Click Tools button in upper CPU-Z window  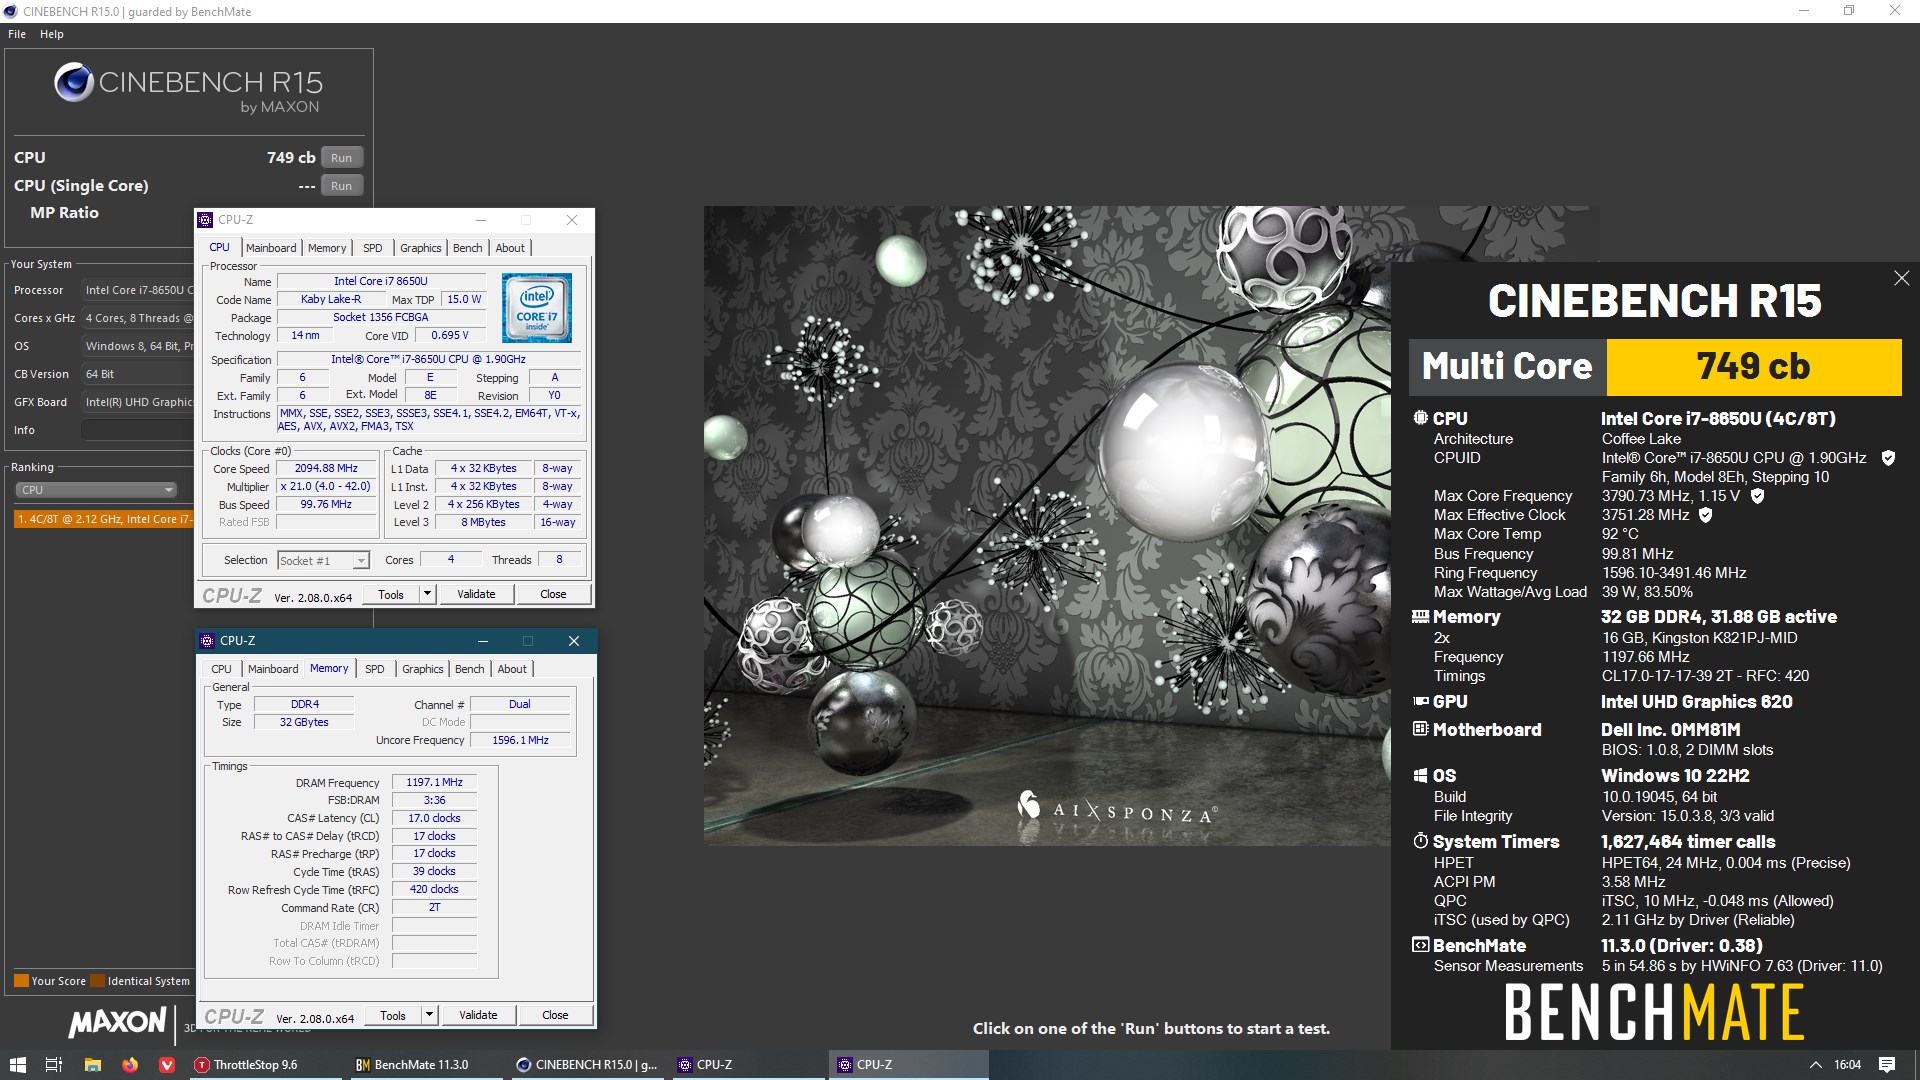(x=391, y=594)
